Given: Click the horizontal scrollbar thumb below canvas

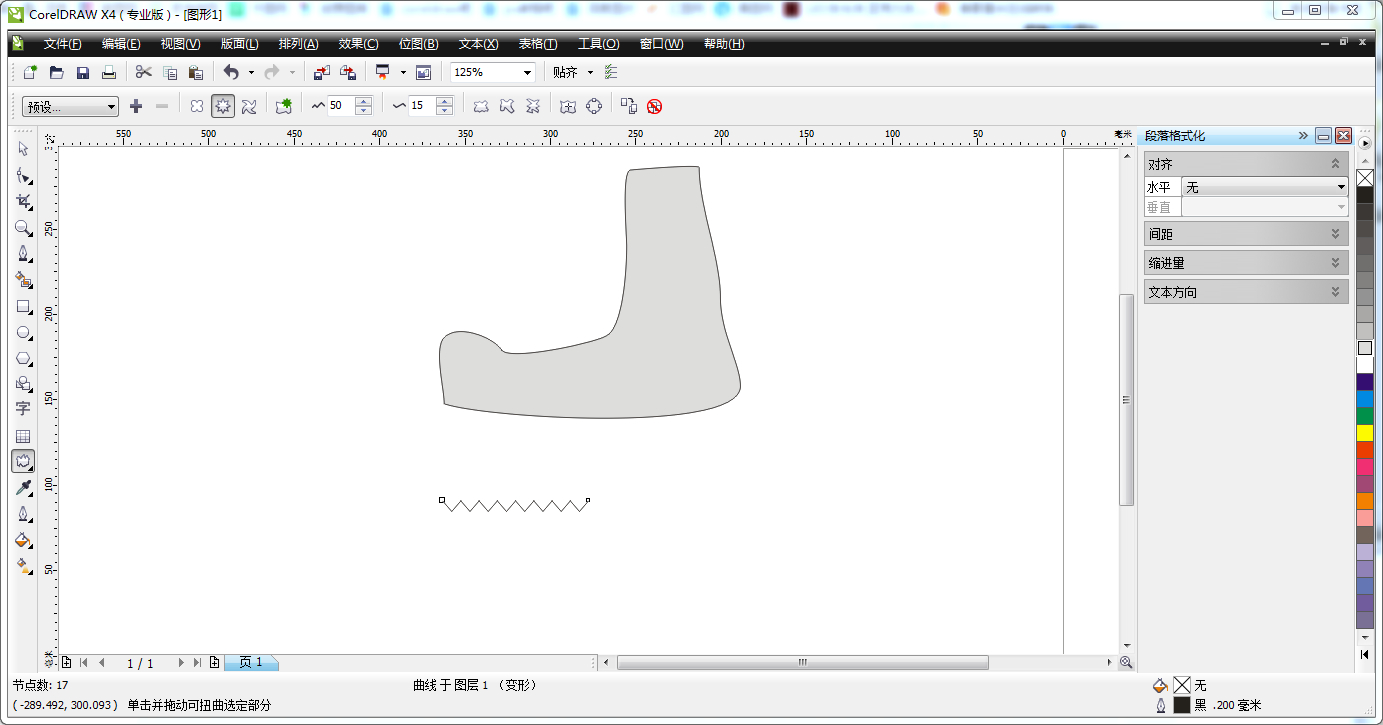Looking at the screenshot, I should point(802,662).
